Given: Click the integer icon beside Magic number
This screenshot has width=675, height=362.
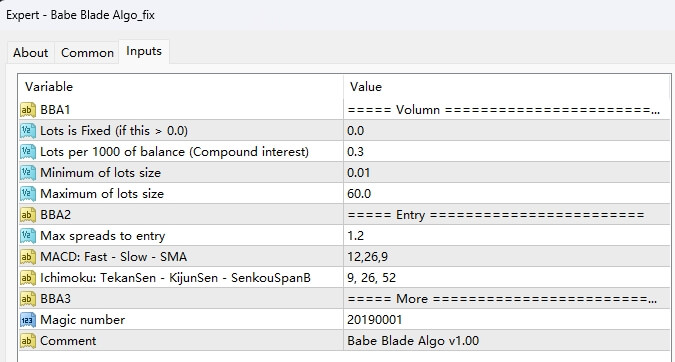Looking at the screenshot, I should pyautogui.click(x=28, y=320).
